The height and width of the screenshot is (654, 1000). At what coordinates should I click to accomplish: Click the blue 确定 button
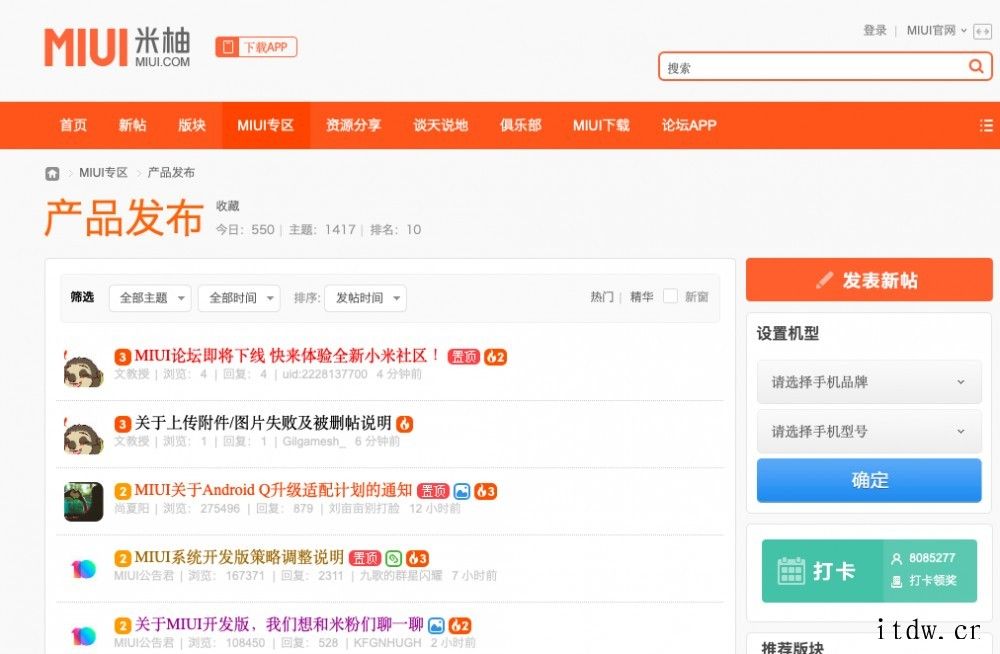[868, 480]
